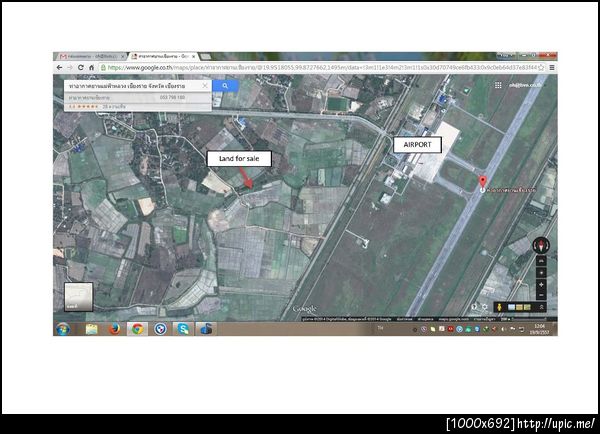Viewport: 600px width, 434px height.
Task: Zoom in with the plus button
Action: tap(541, 284)
